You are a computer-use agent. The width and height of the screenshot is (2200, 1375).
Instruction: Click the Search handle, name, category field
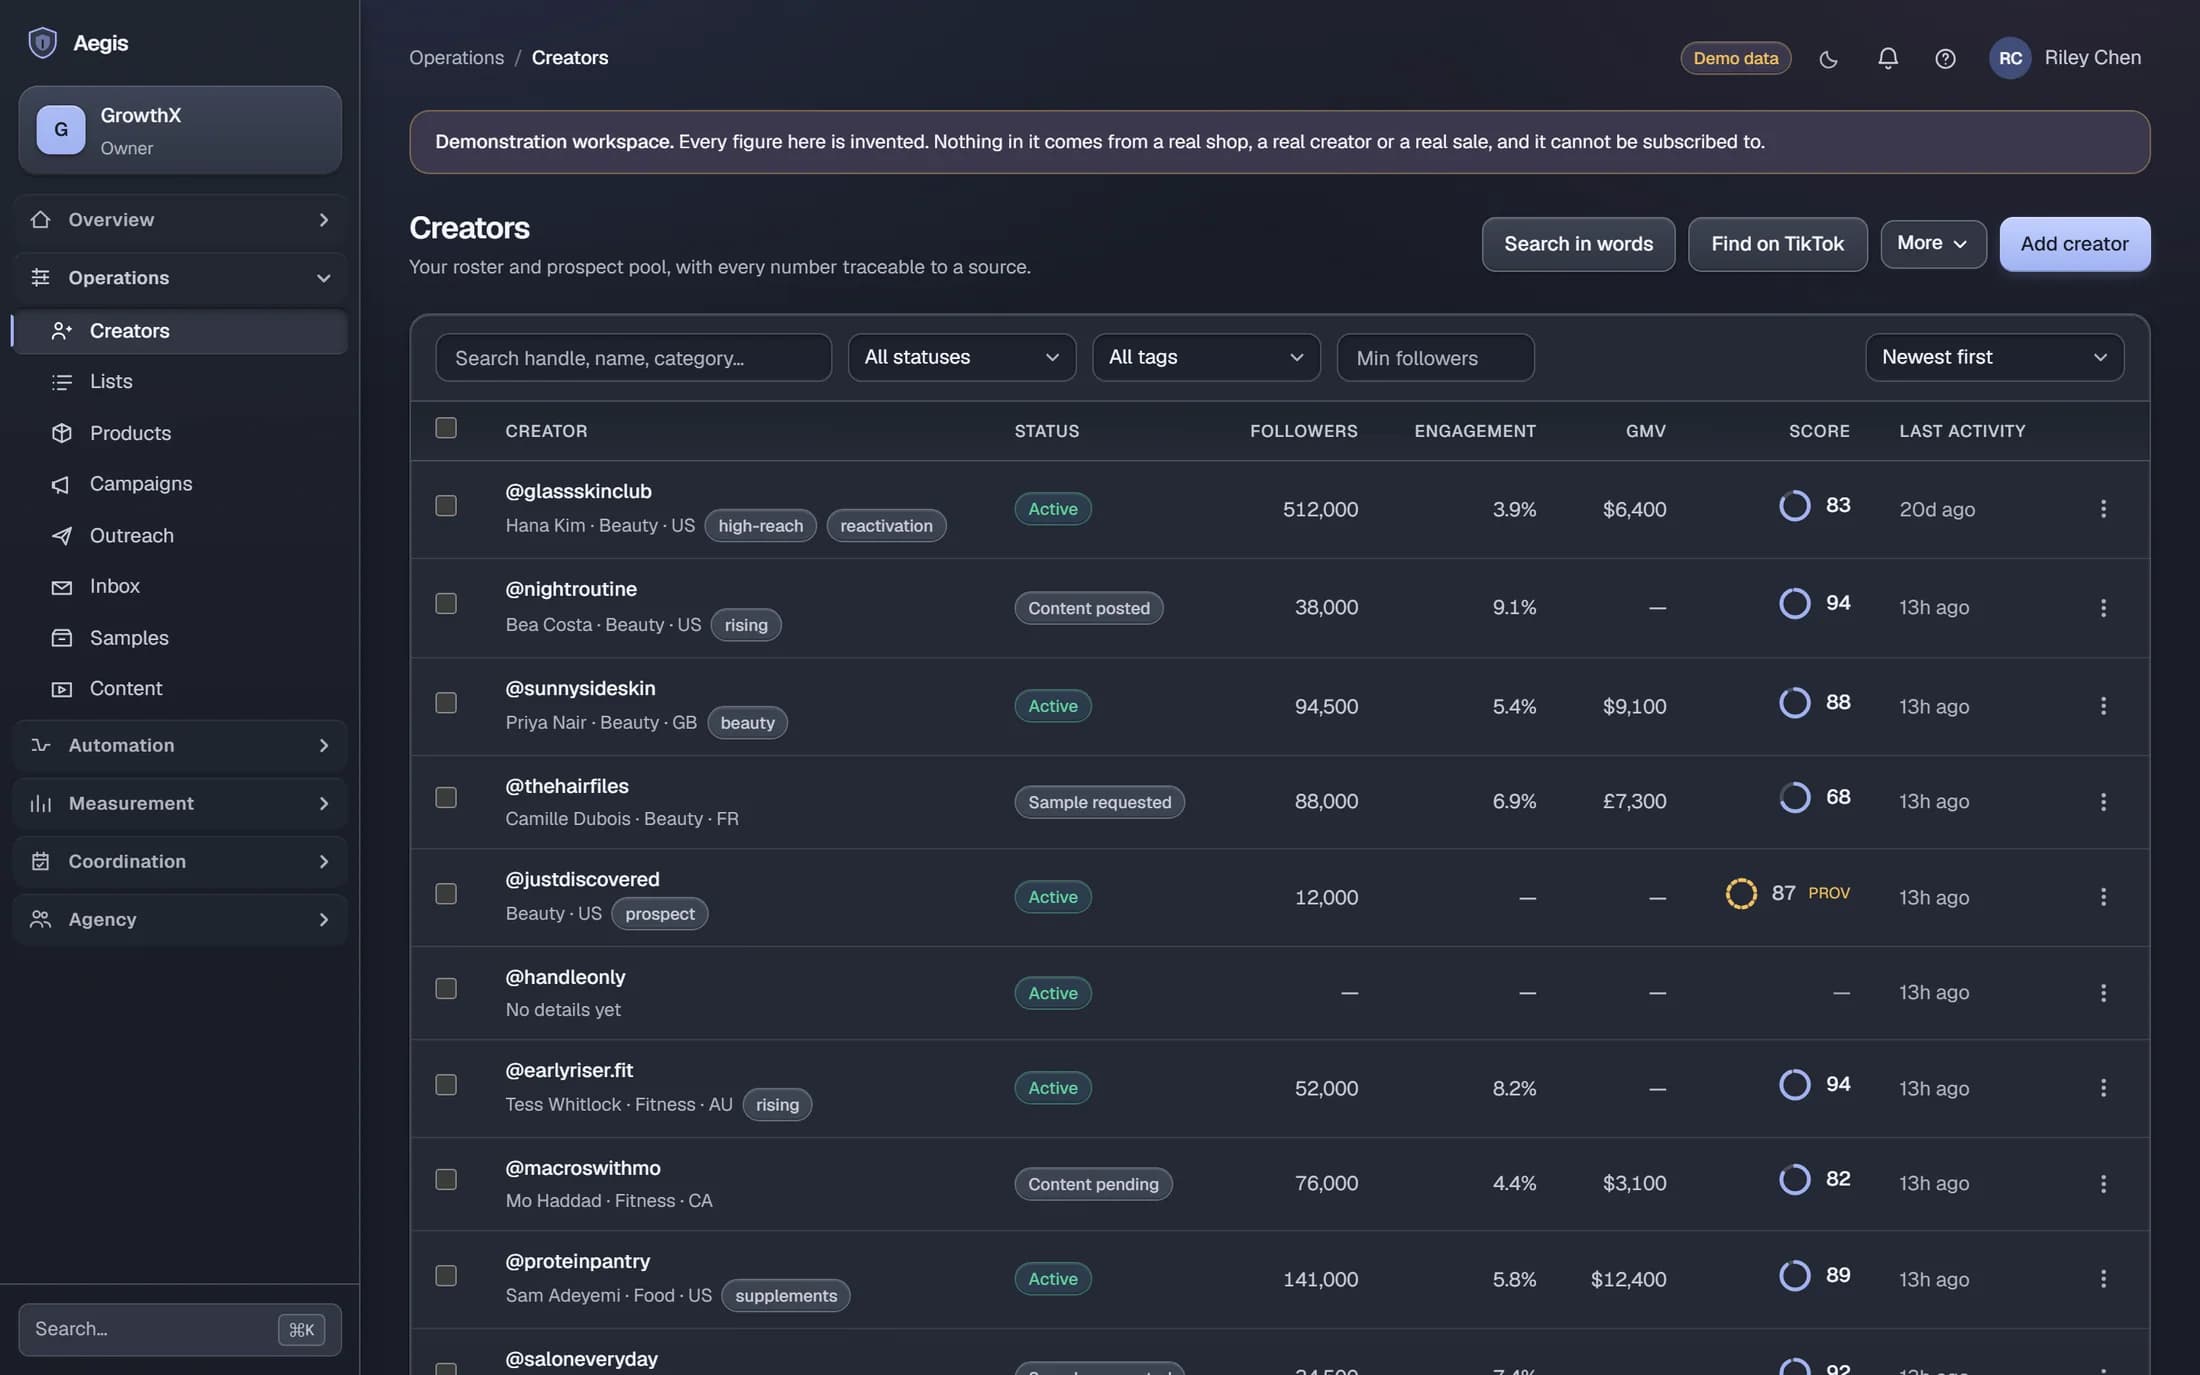[633, 358]
